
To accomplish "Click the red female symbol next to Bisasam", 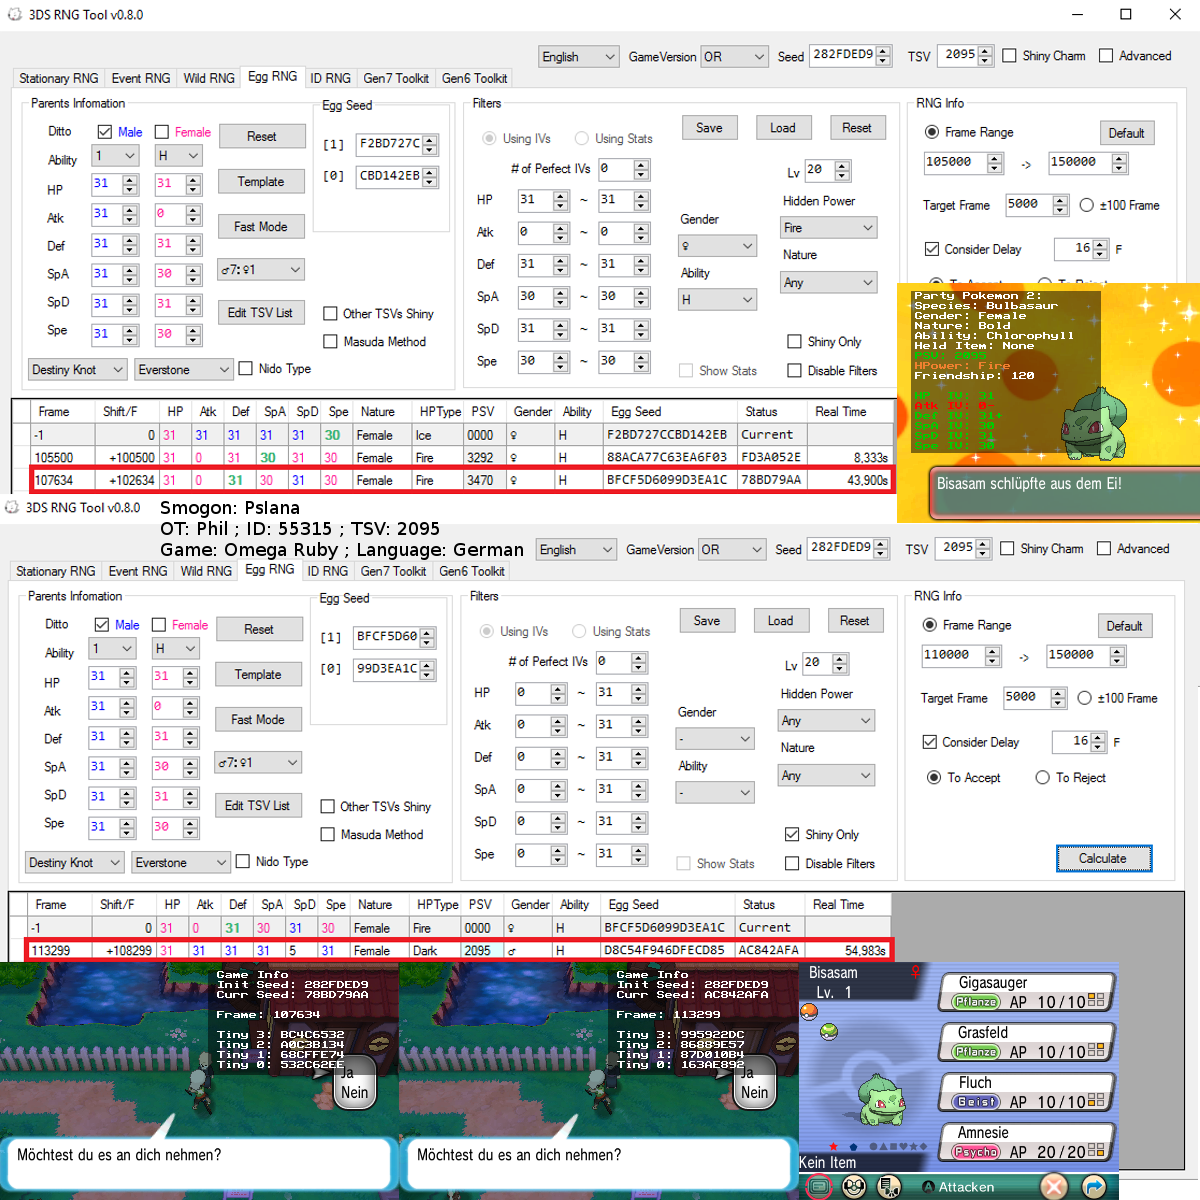I will (x=914, y=971).
